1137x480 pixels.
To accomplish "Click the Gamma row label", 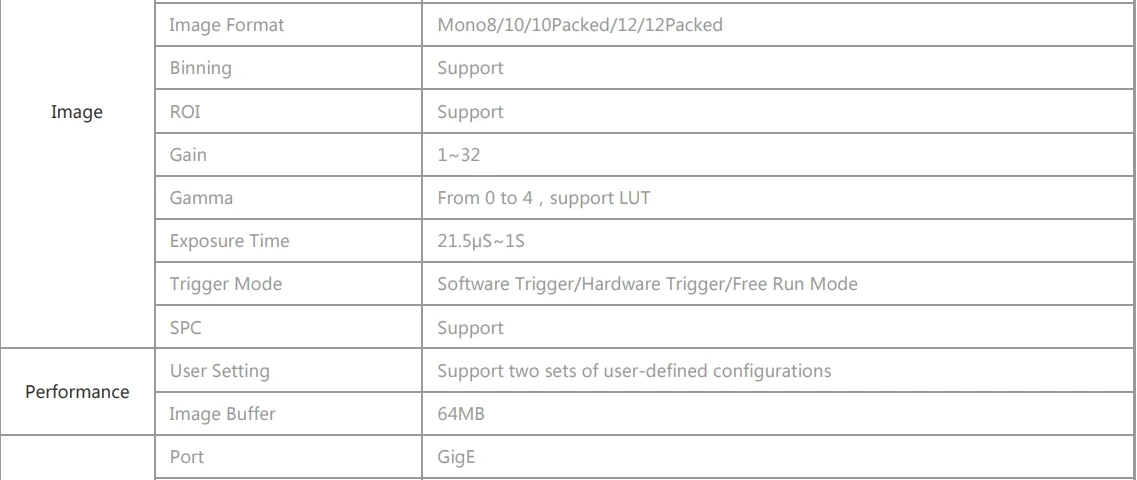I will click(201, 198).
